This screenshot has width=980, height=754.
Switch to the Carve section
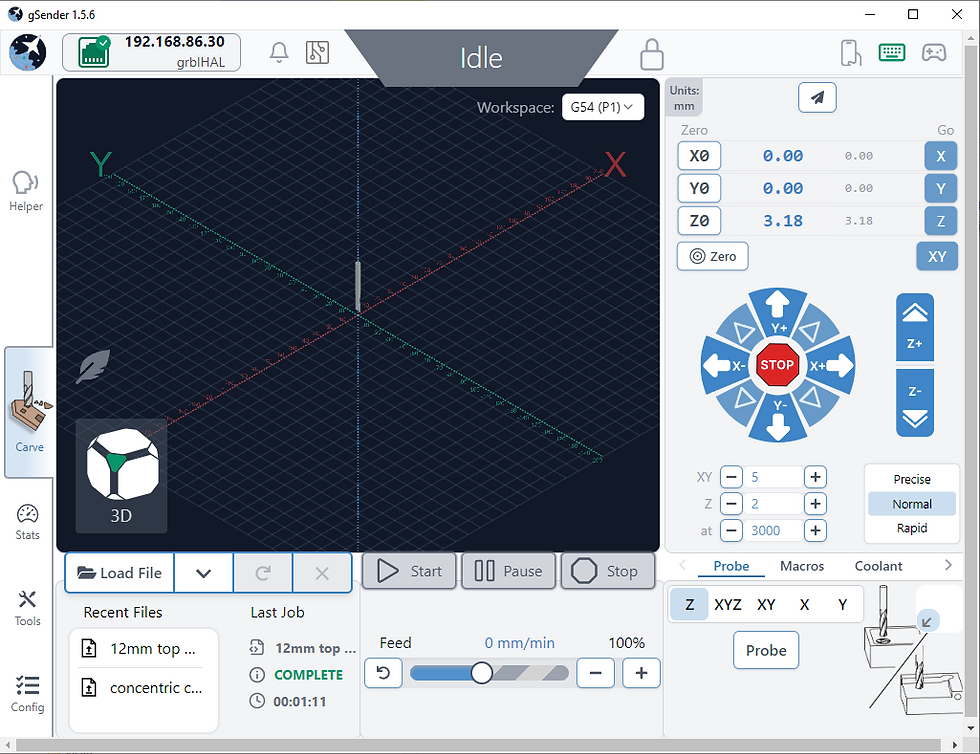29,413
